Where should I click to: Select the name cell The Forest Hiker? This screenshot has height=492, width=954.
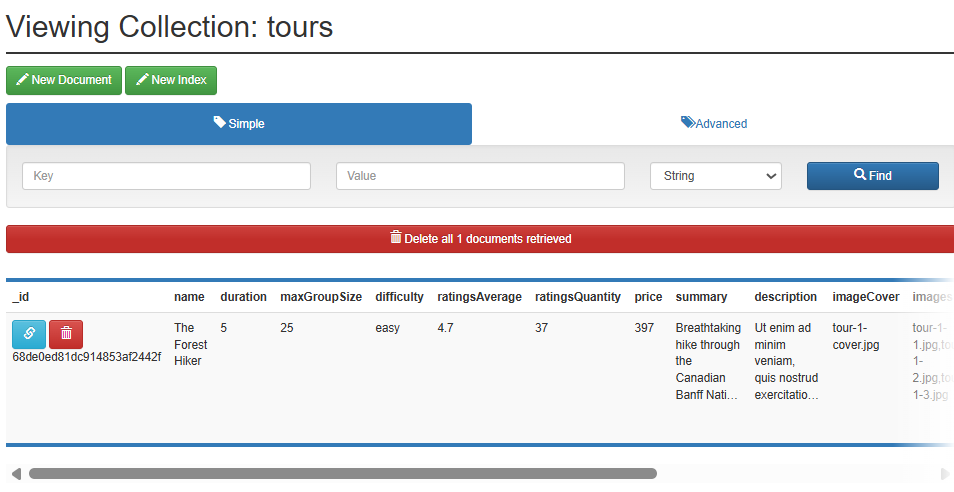(x=190, y=344)
